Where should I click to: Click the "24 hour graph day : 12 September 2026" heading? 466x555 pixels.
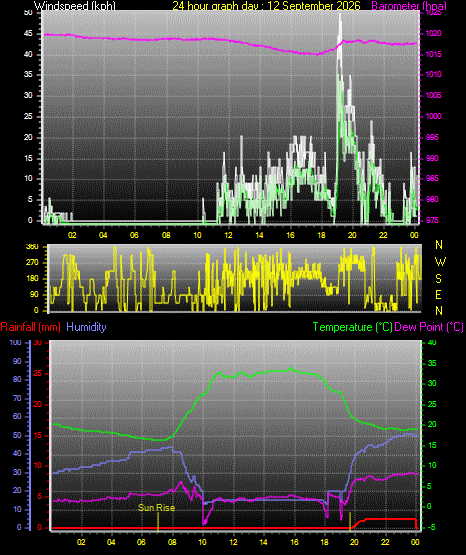click(266, 6)
